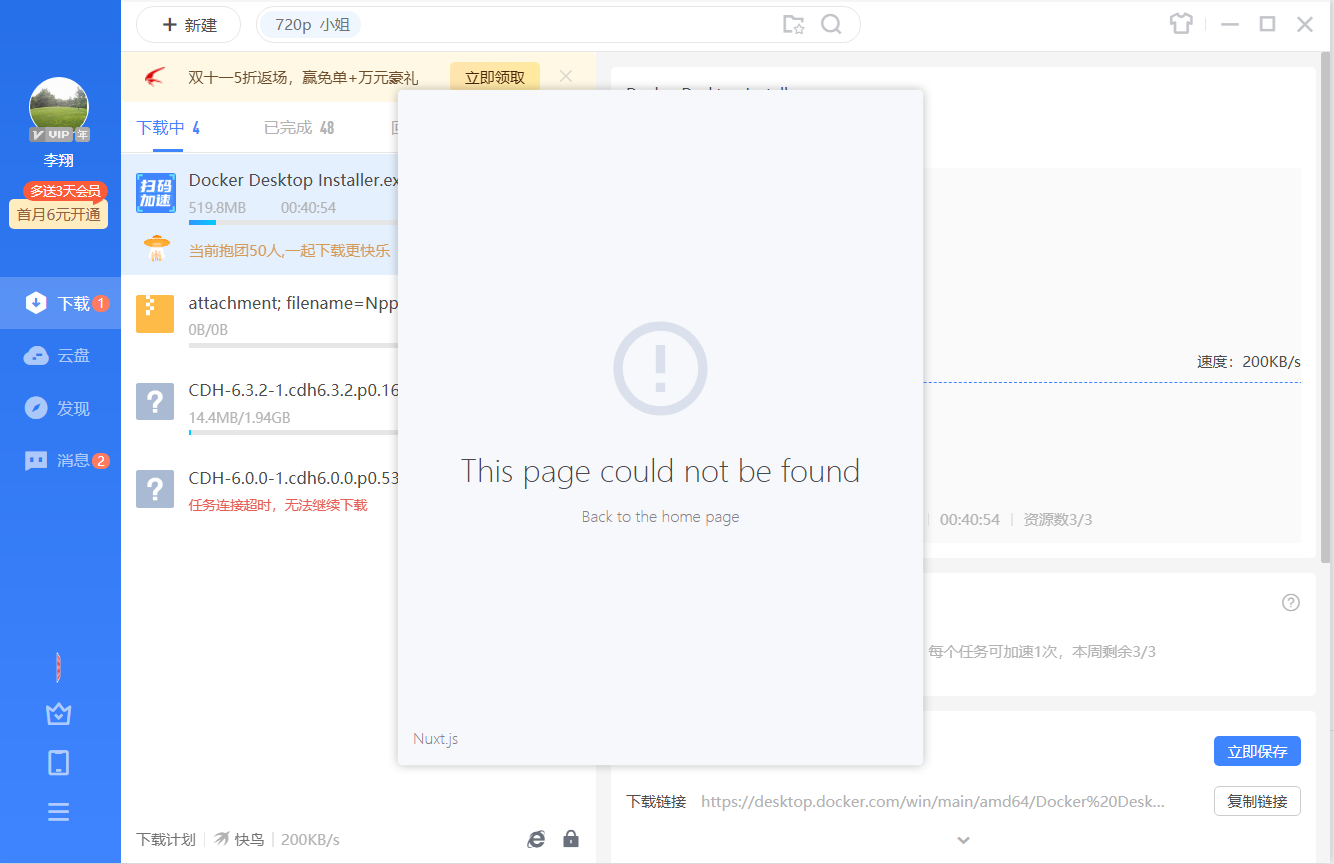The width and height of the screenshot is (1334, 864).
Task: Expand details with the bottom chevron arrow
Action: [x=963, y=840]
